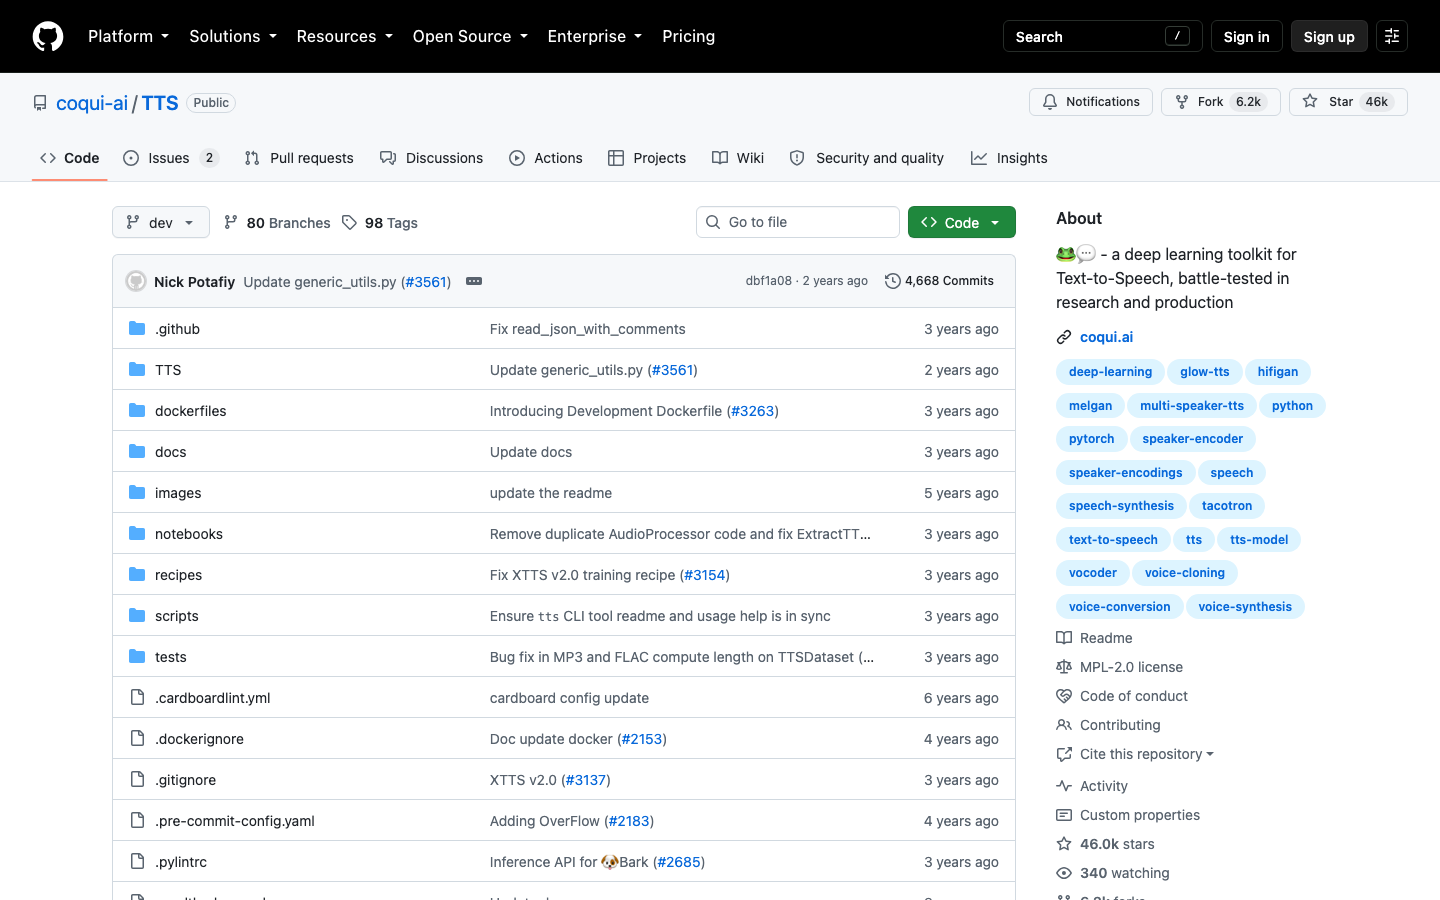
Task: Click the branch icon beside 80 Branches
Action: [x=231, y=222]
